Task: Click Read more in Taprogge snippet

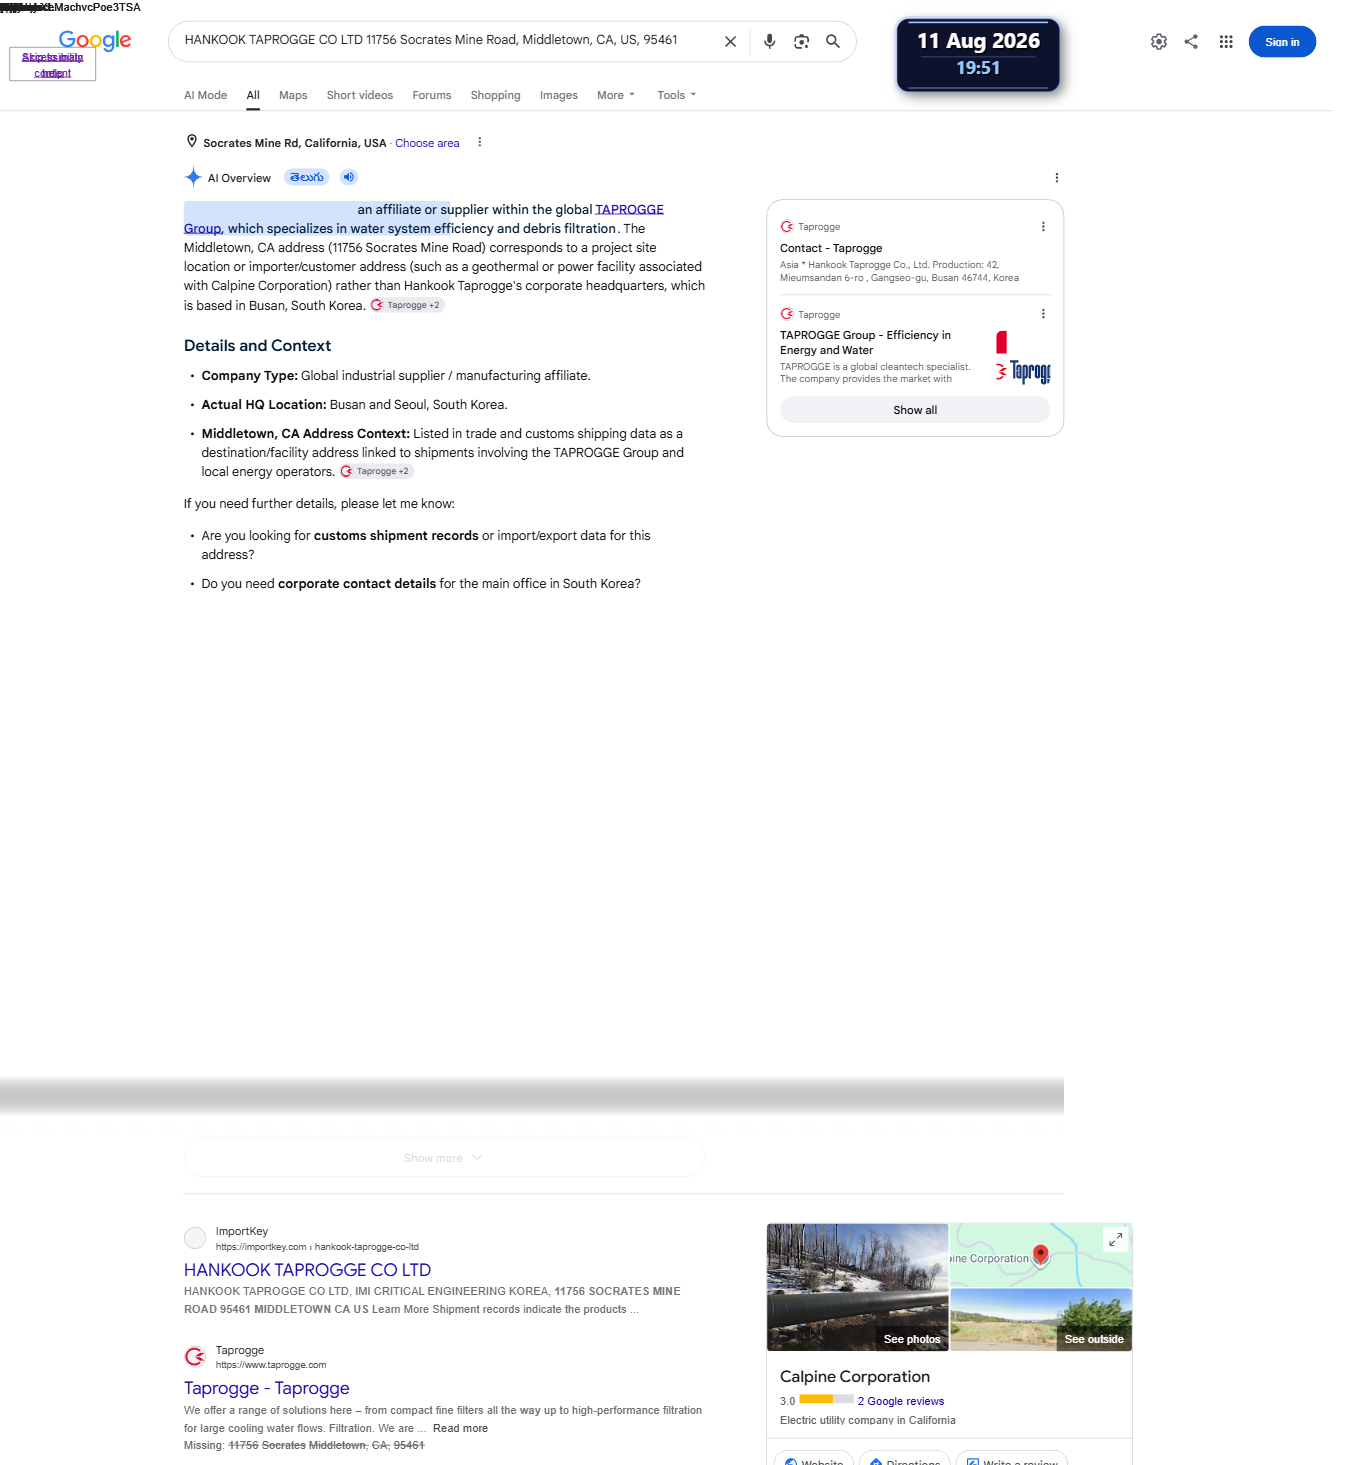Action: tap(460, 1428)
